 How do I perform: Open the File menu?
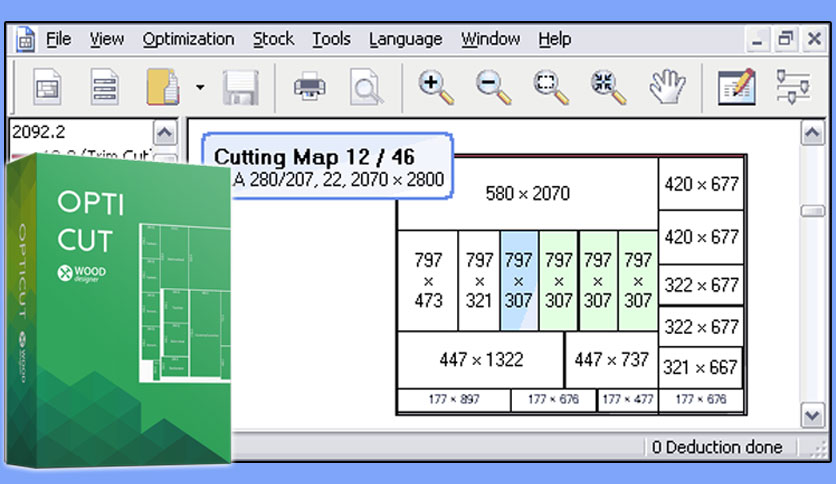tap(58, 39)
